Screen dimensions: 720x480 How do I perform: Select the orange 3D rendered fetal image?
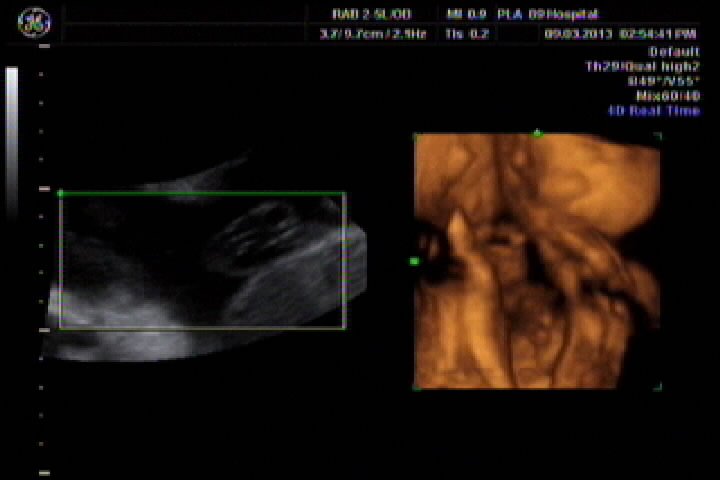(x=537, y=260)
